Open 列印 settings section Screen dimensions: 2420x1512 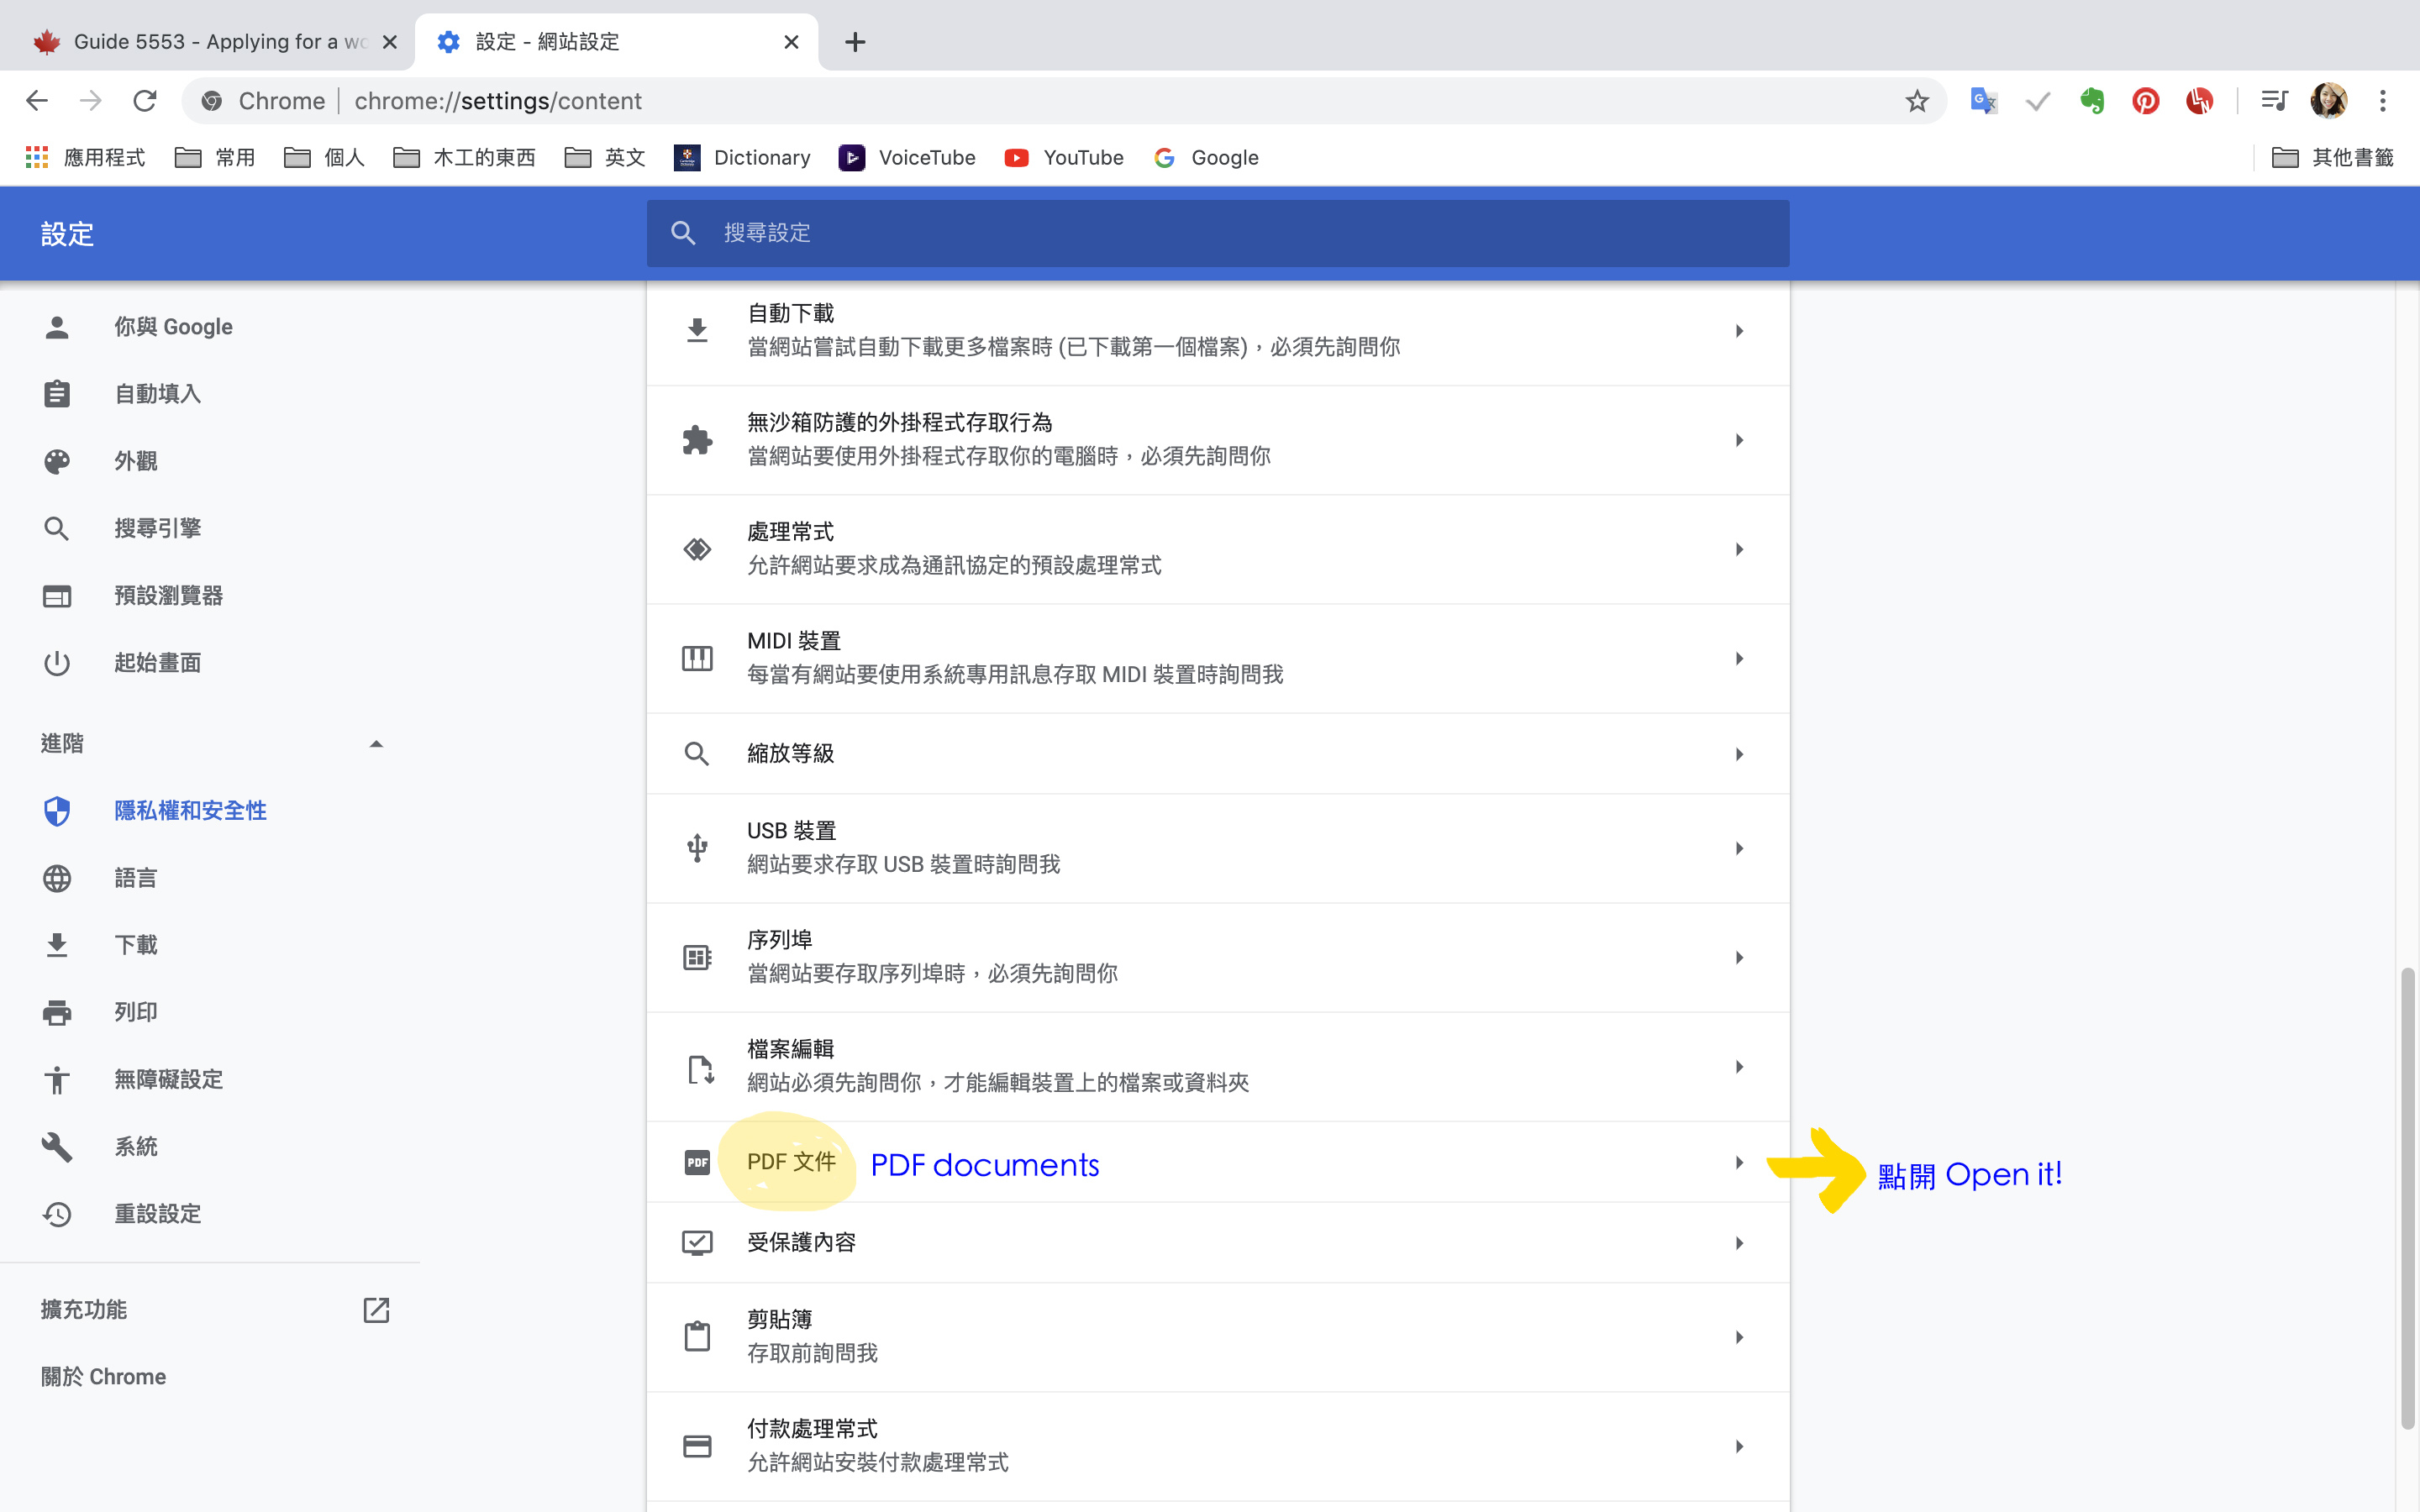point(135,1012)
